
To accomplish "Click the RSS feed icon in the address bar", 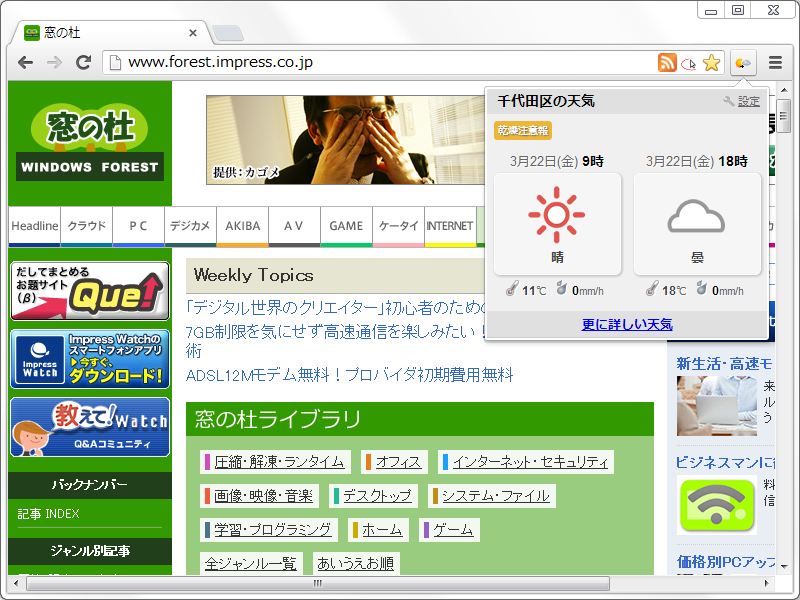I will pos(667,62).
